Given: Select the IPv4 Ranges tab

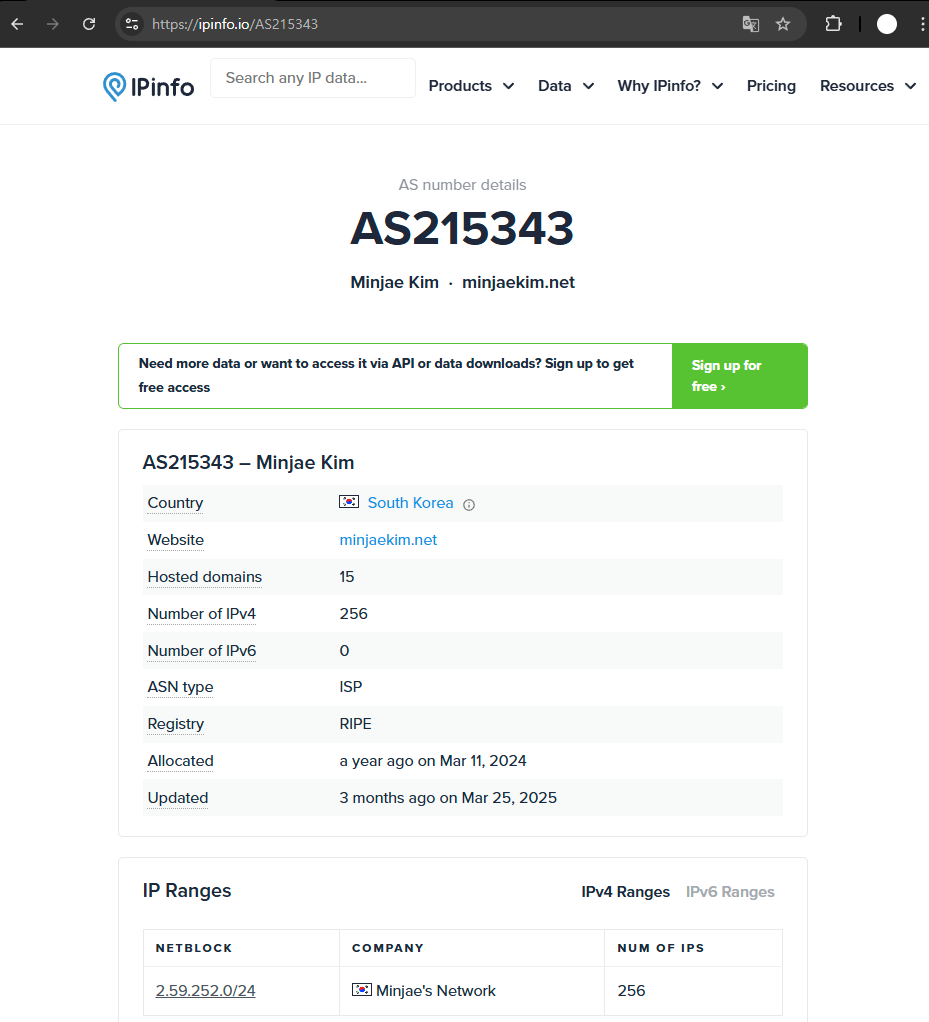Looking at the screenshot, I should click(625, 892).
